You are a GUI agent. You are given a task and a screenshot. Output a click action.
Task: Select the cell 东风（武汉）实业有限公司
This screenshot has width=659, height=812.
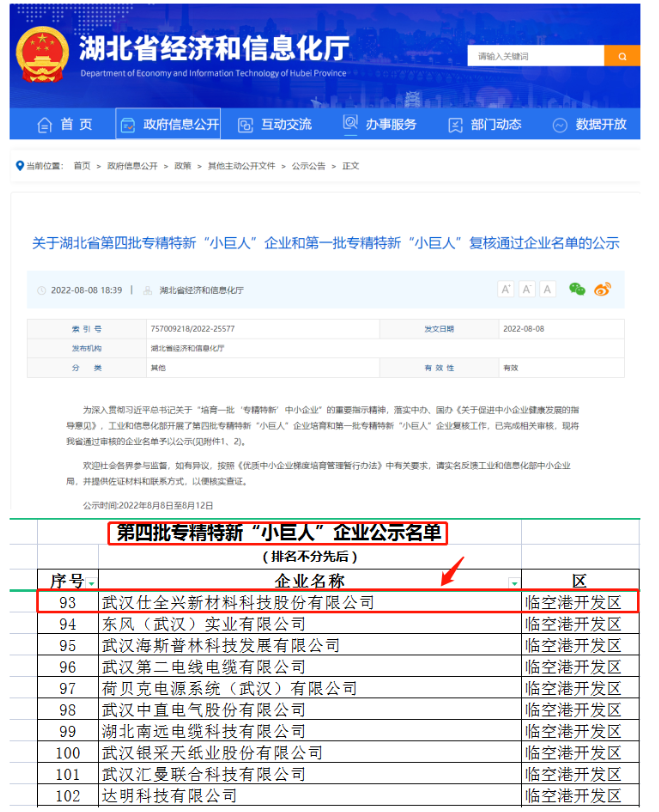tap(310, 624)
